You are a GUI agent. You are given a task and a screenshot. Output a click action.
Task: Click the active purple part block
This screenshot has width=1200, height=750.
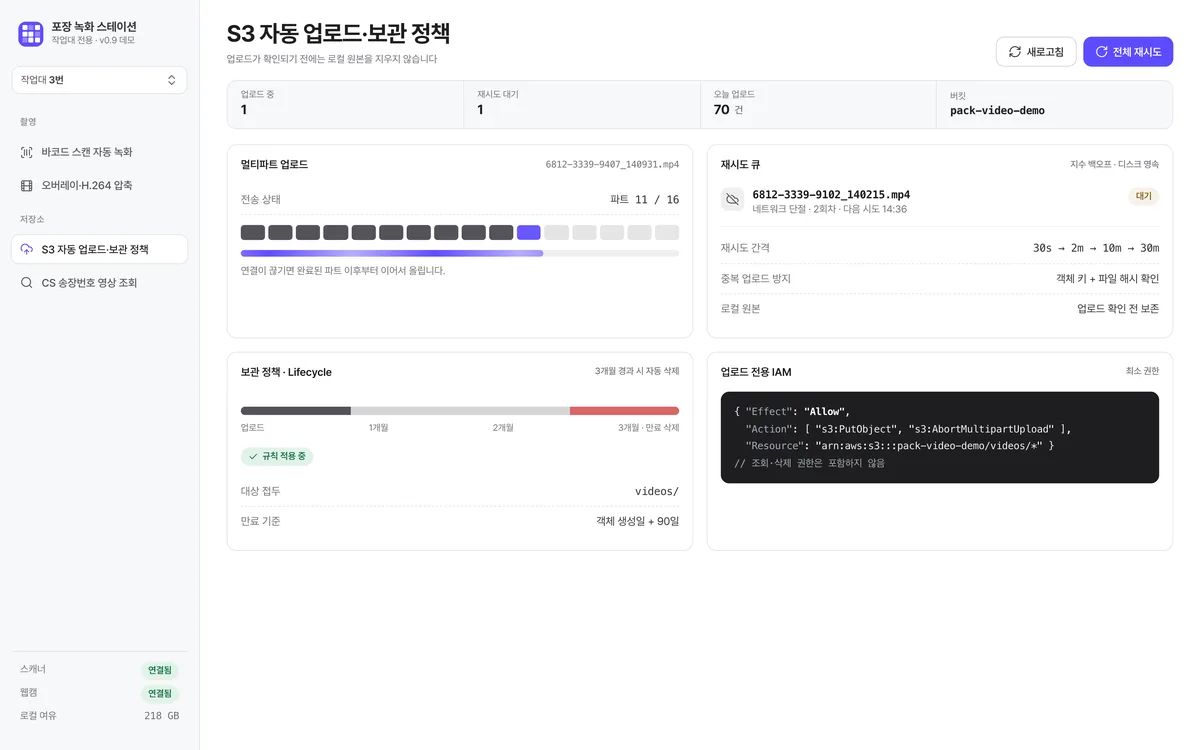pyautogui.click(x=529, y=232)
